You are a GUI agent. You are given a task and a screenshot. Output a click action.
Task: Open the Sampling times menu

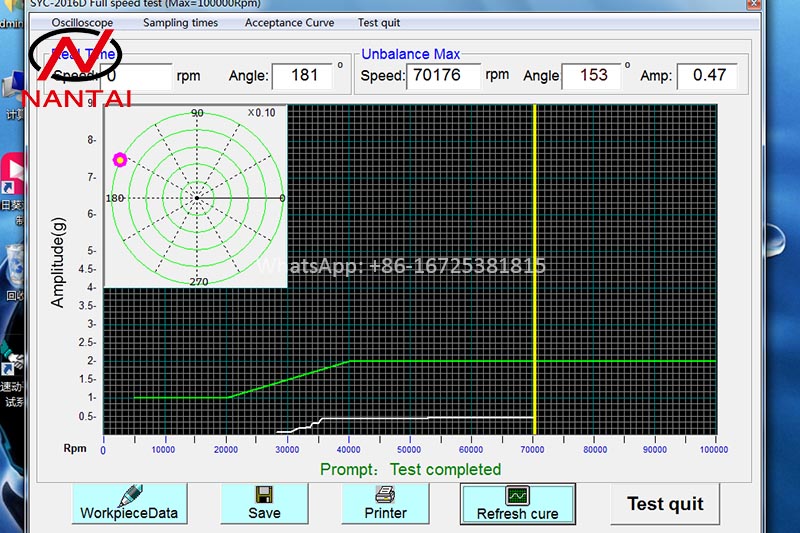tap(180, 23)
